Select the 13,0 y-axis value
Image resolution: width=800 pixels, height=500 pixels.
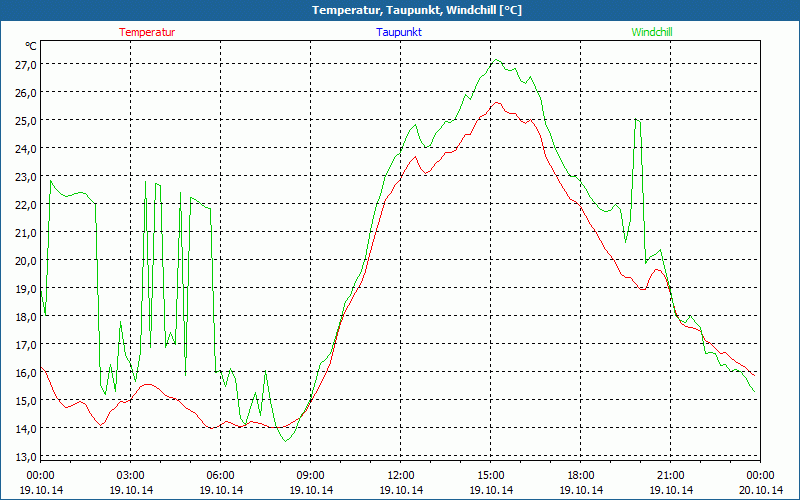click(26, 457)
